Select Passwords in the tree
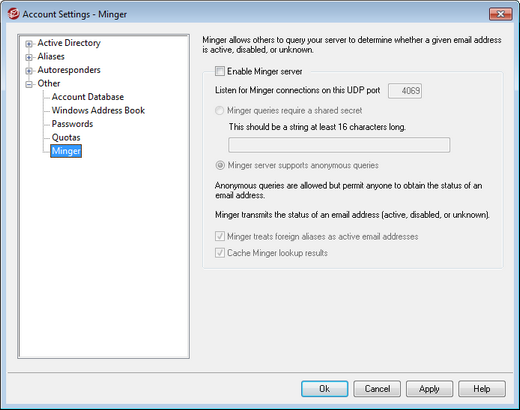520x410 pixels. click(72, 124)
